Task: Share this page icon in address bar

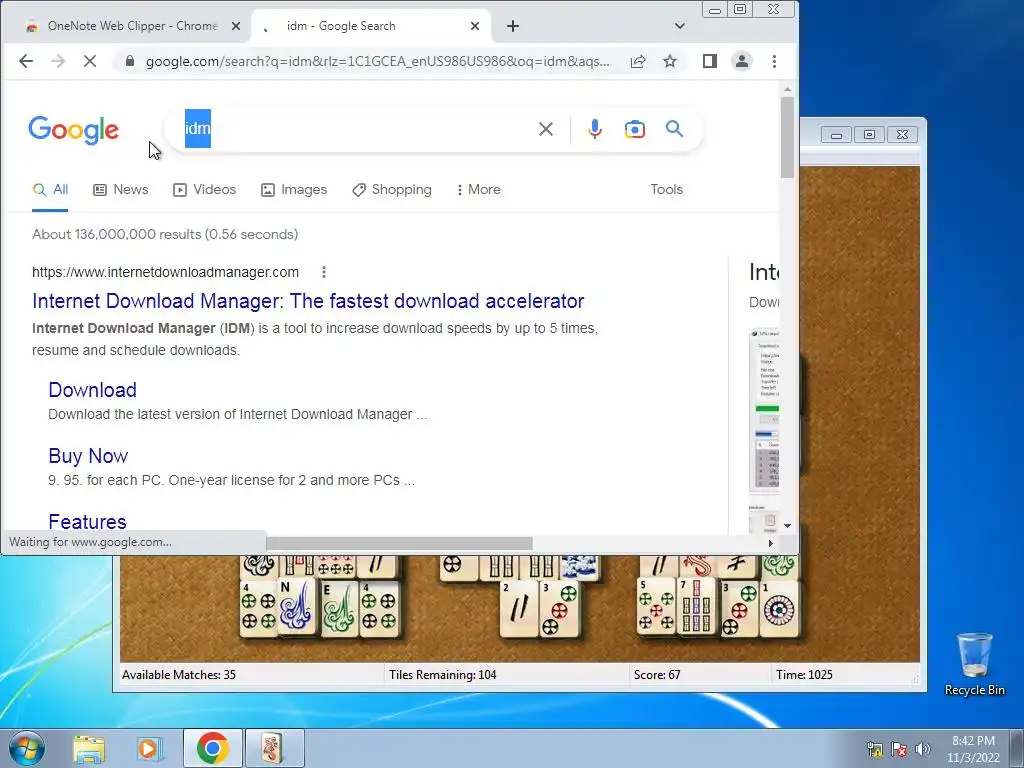Action: pyautogui.click(x=638, y=61)
